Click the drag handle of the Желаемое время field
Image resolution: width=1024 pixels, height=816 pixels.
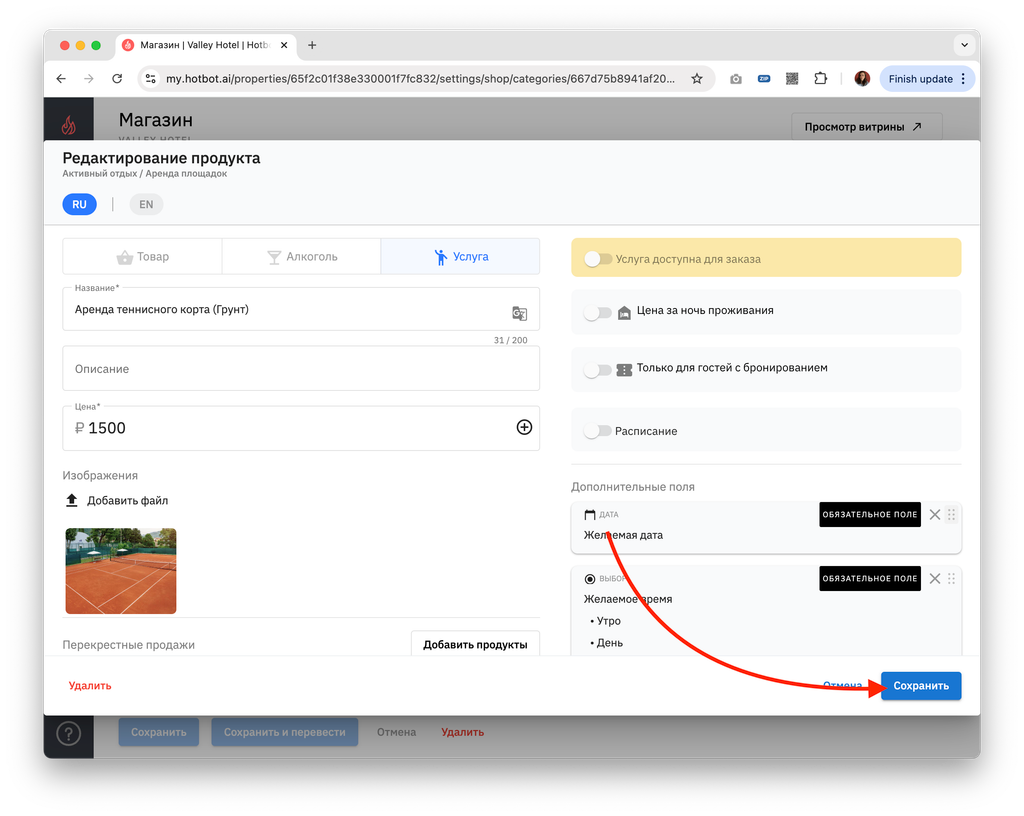tap(951, 578)
